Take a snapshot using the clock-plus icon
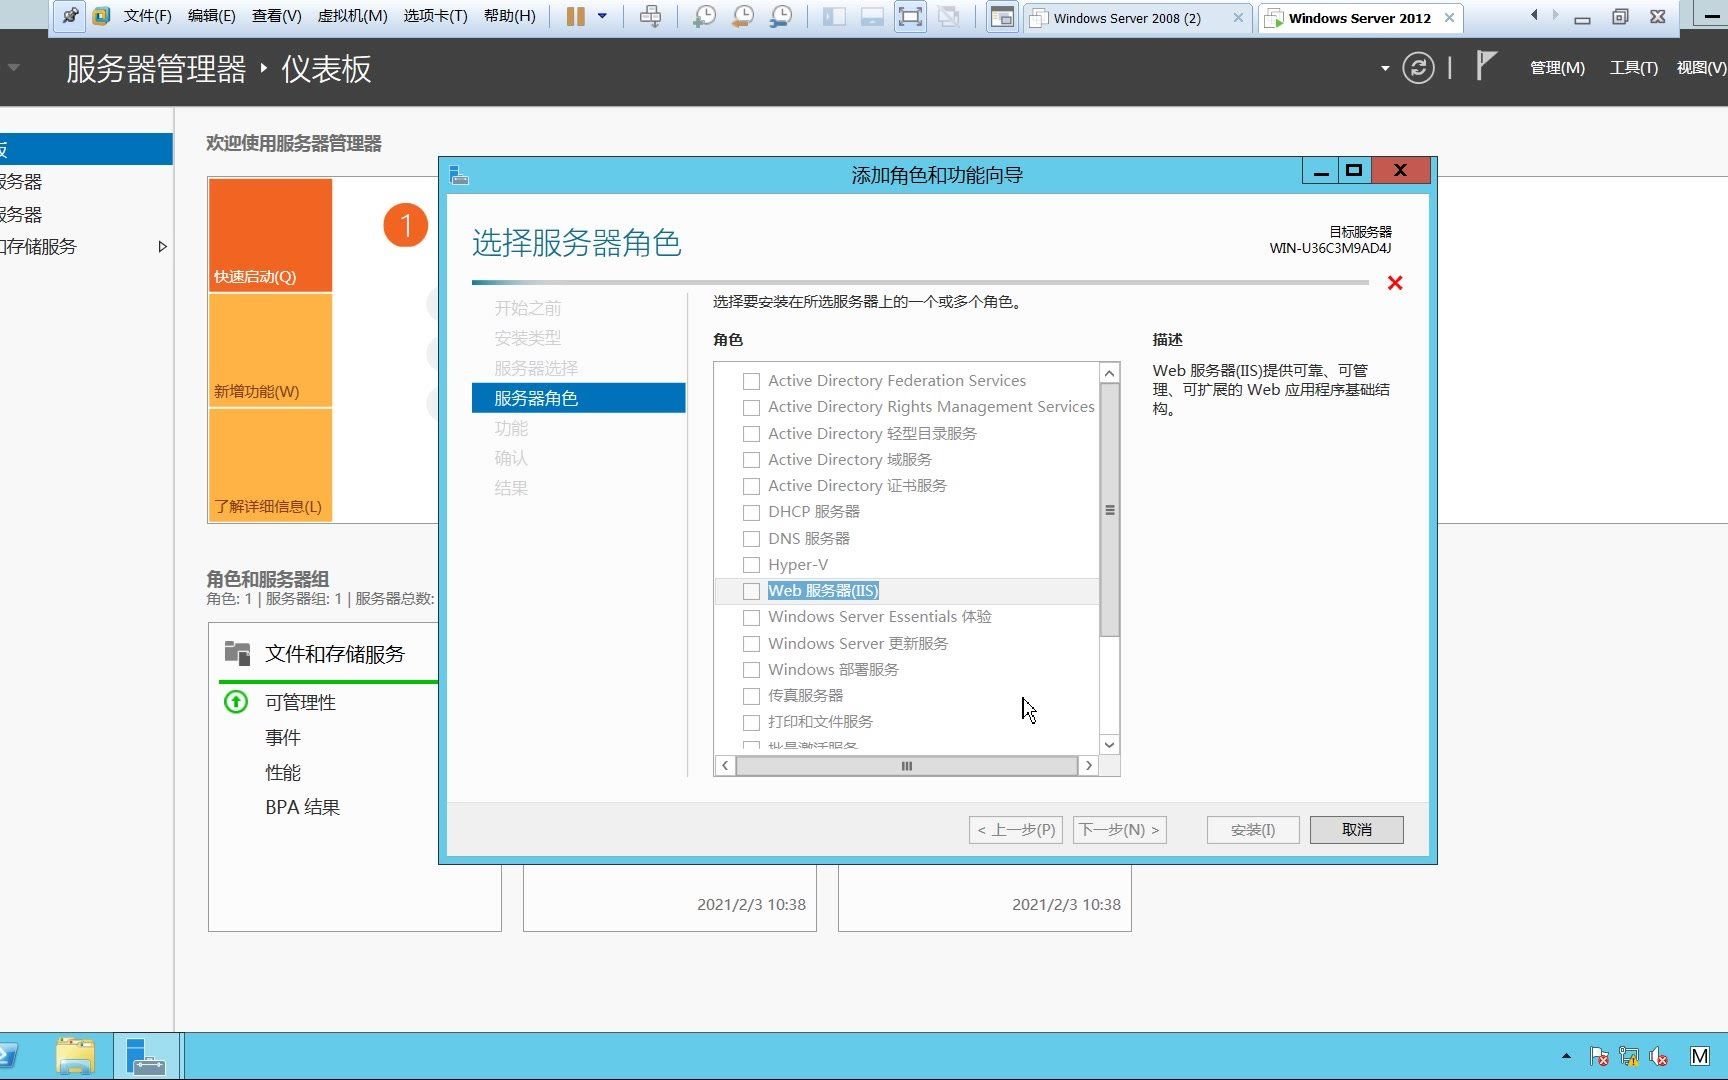 coord(705,16)
